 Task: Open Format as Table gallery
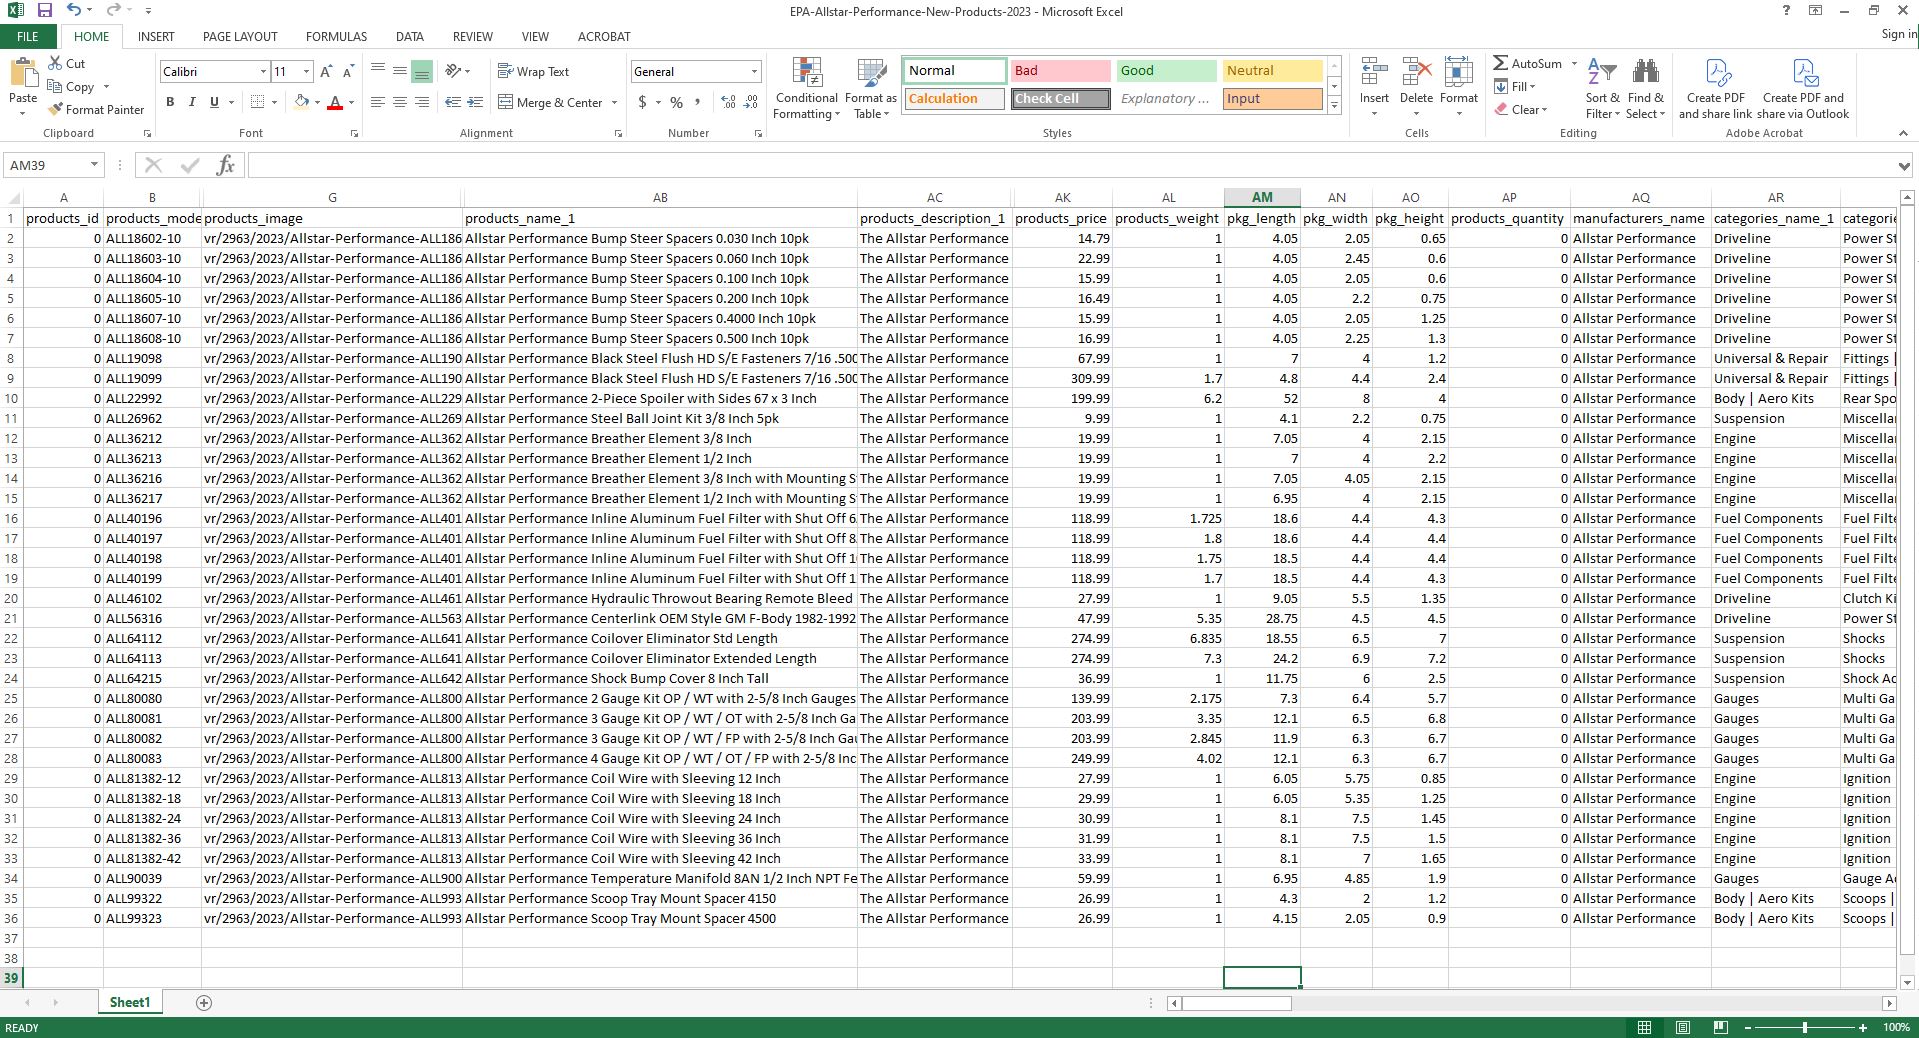coord(871,88)
